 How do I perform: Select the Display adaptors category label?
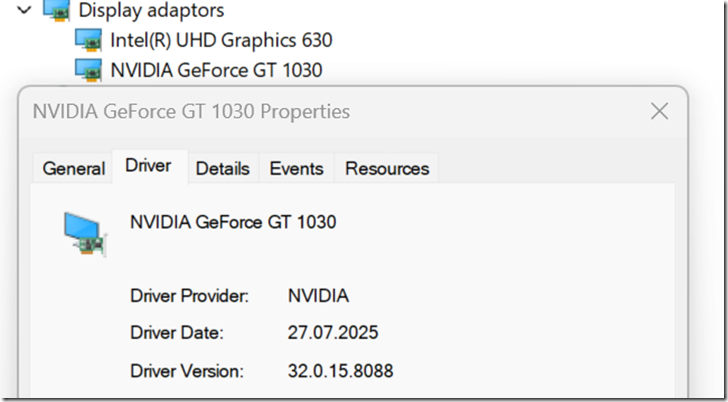click(151, 11)
